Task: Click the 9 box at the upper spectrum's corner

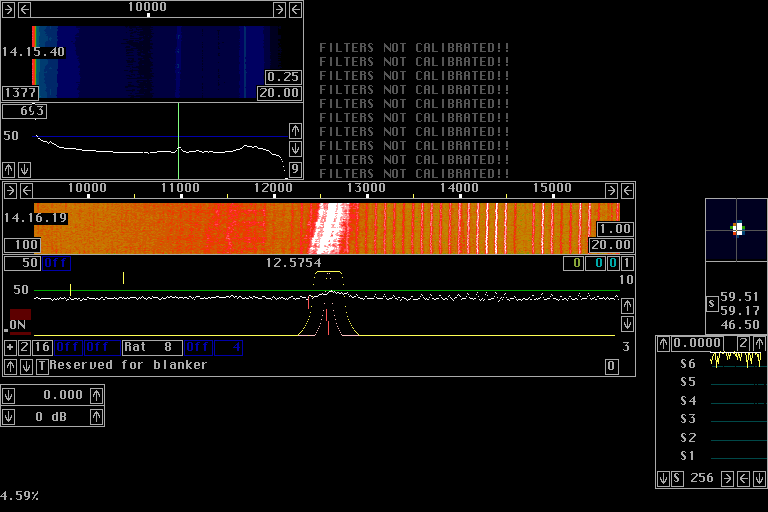Action: coord(295,169)
